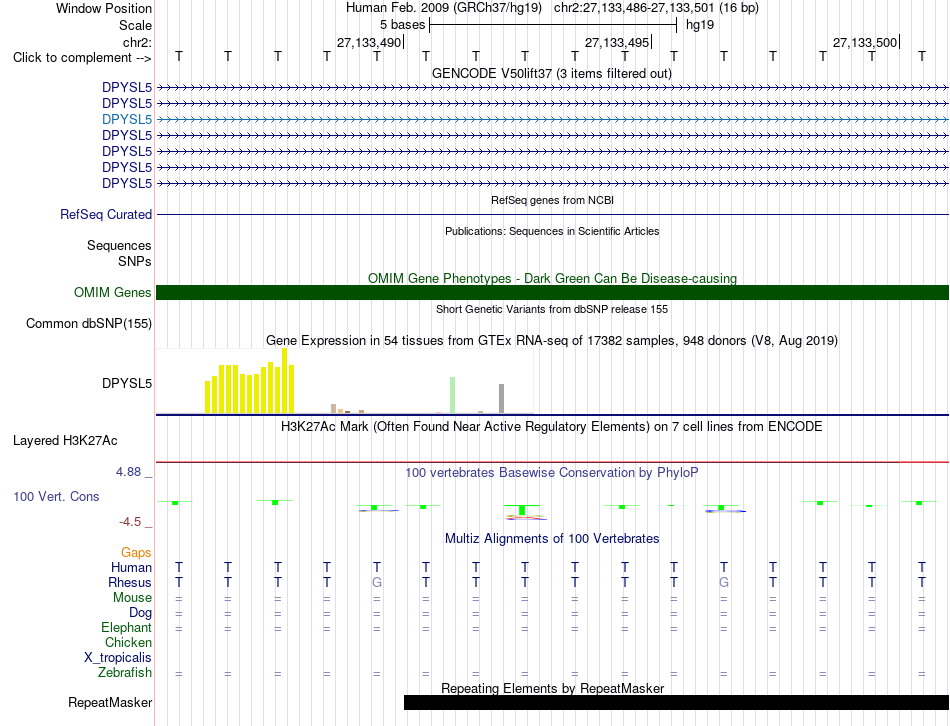Click the Layered H3K27Ac label

(x=65, y=441)
